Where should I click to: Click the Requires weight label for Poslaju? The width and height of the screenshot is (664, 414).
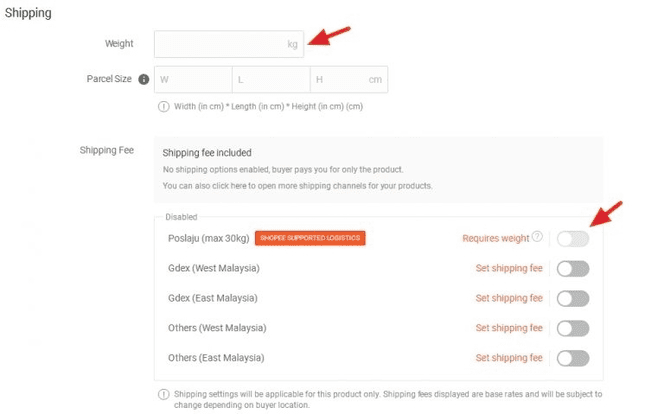[495, 238]
